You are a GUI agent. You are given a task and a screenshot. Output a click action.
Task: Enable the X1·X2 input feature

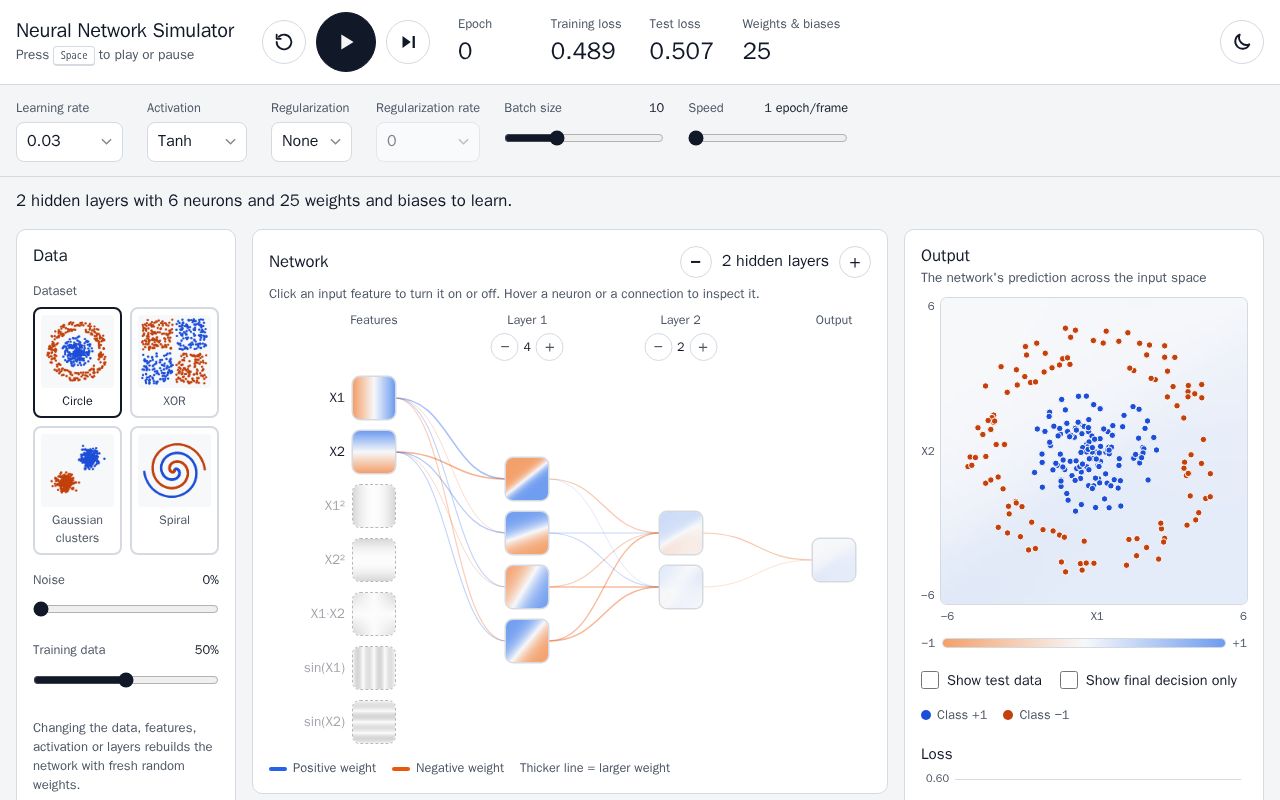(374, 614)
